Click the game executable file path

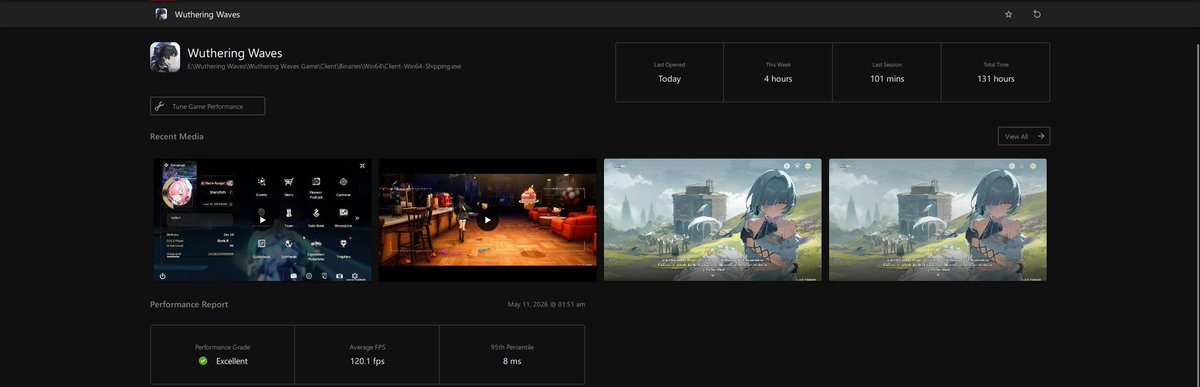click(x=325, y=66)
